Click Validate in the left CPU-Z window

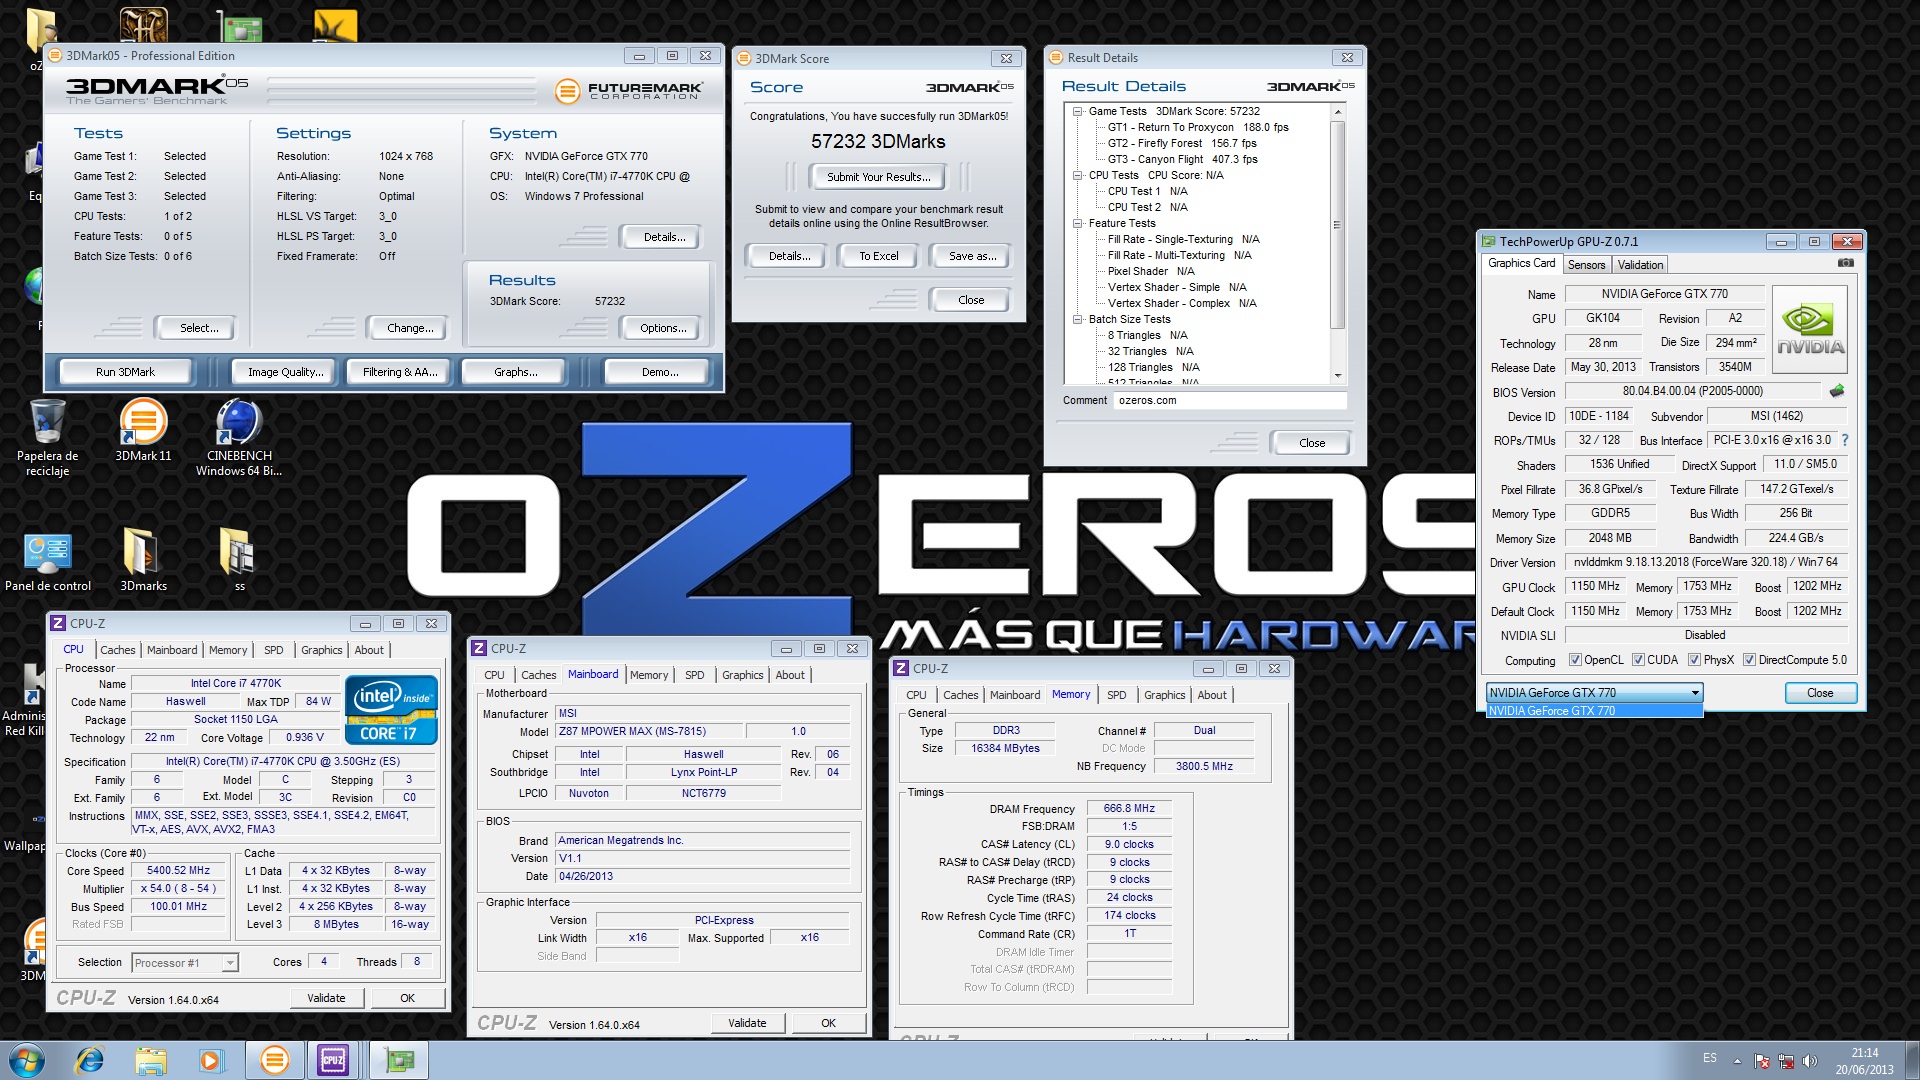tap(326, 998)
